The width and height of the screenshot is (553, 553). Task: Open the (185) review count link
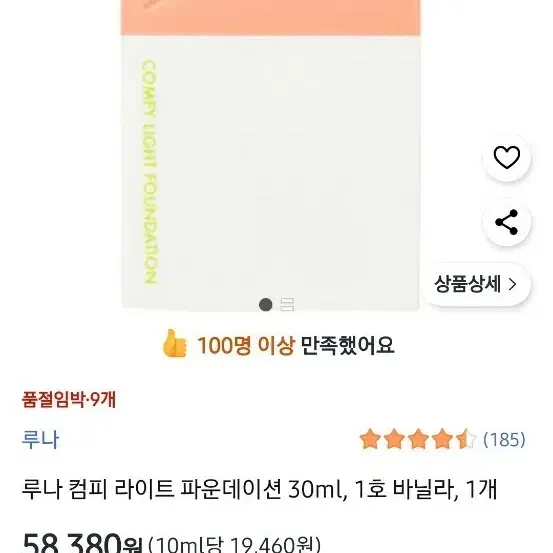504,439
